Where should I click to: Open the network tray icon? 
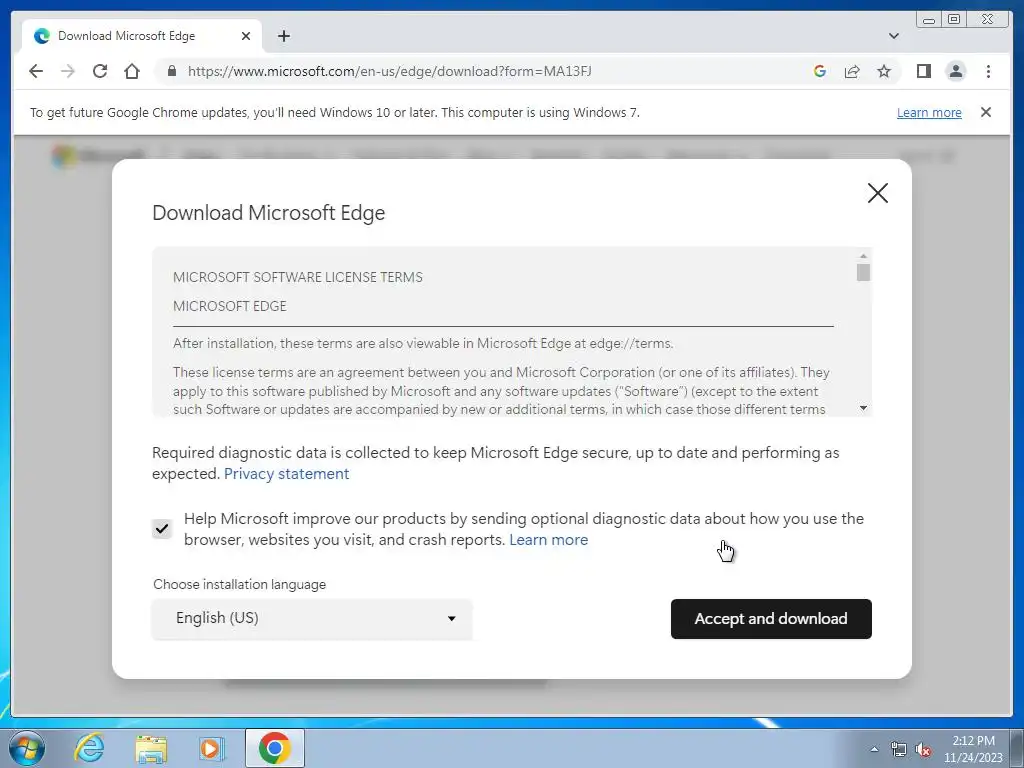[x=899, y=749]
